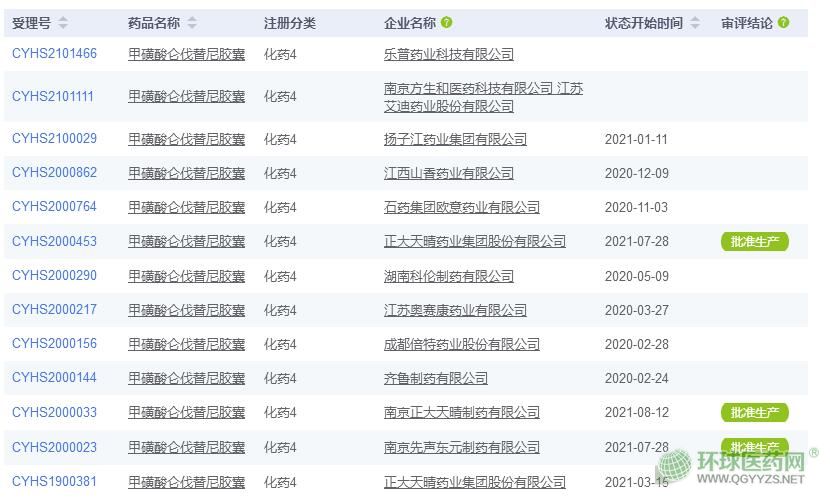Image resolution: width=830 pixels, height=501 pixels.
Task: Click 江西山香药业有限公司 company link
Action: pos(448,173)
